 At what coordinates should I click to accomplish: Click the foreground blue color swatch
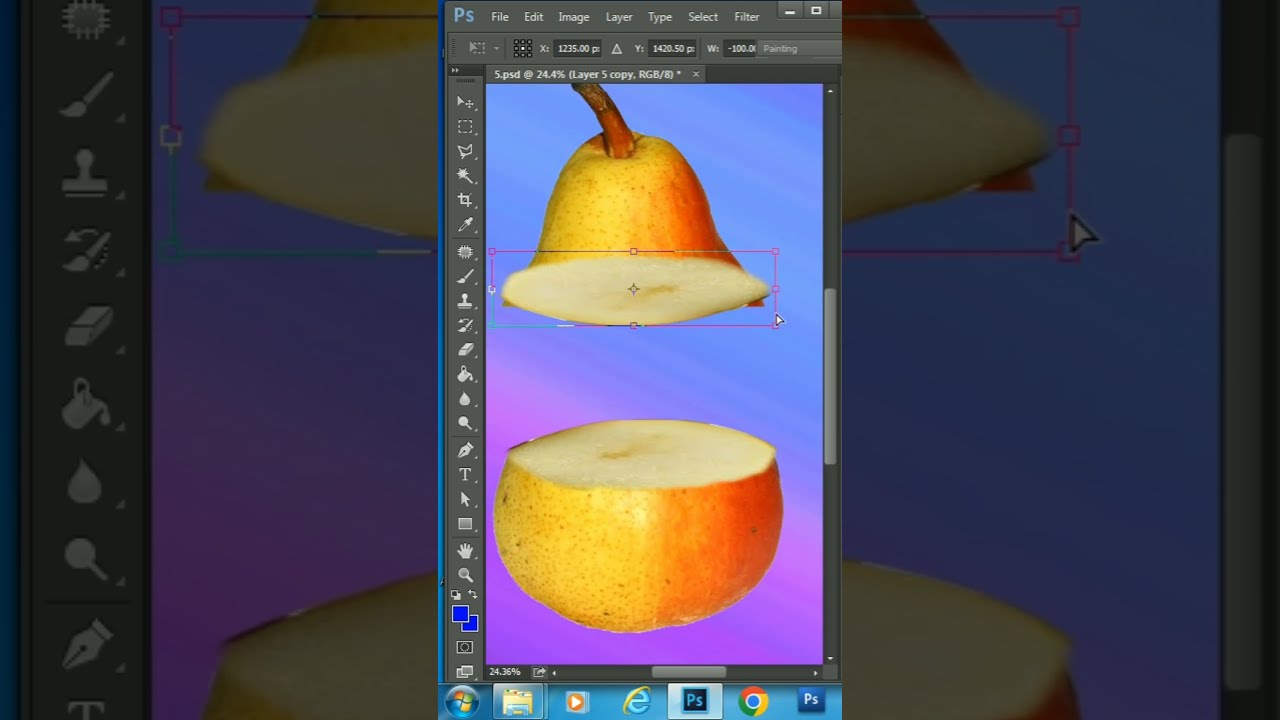coord(460,614)
